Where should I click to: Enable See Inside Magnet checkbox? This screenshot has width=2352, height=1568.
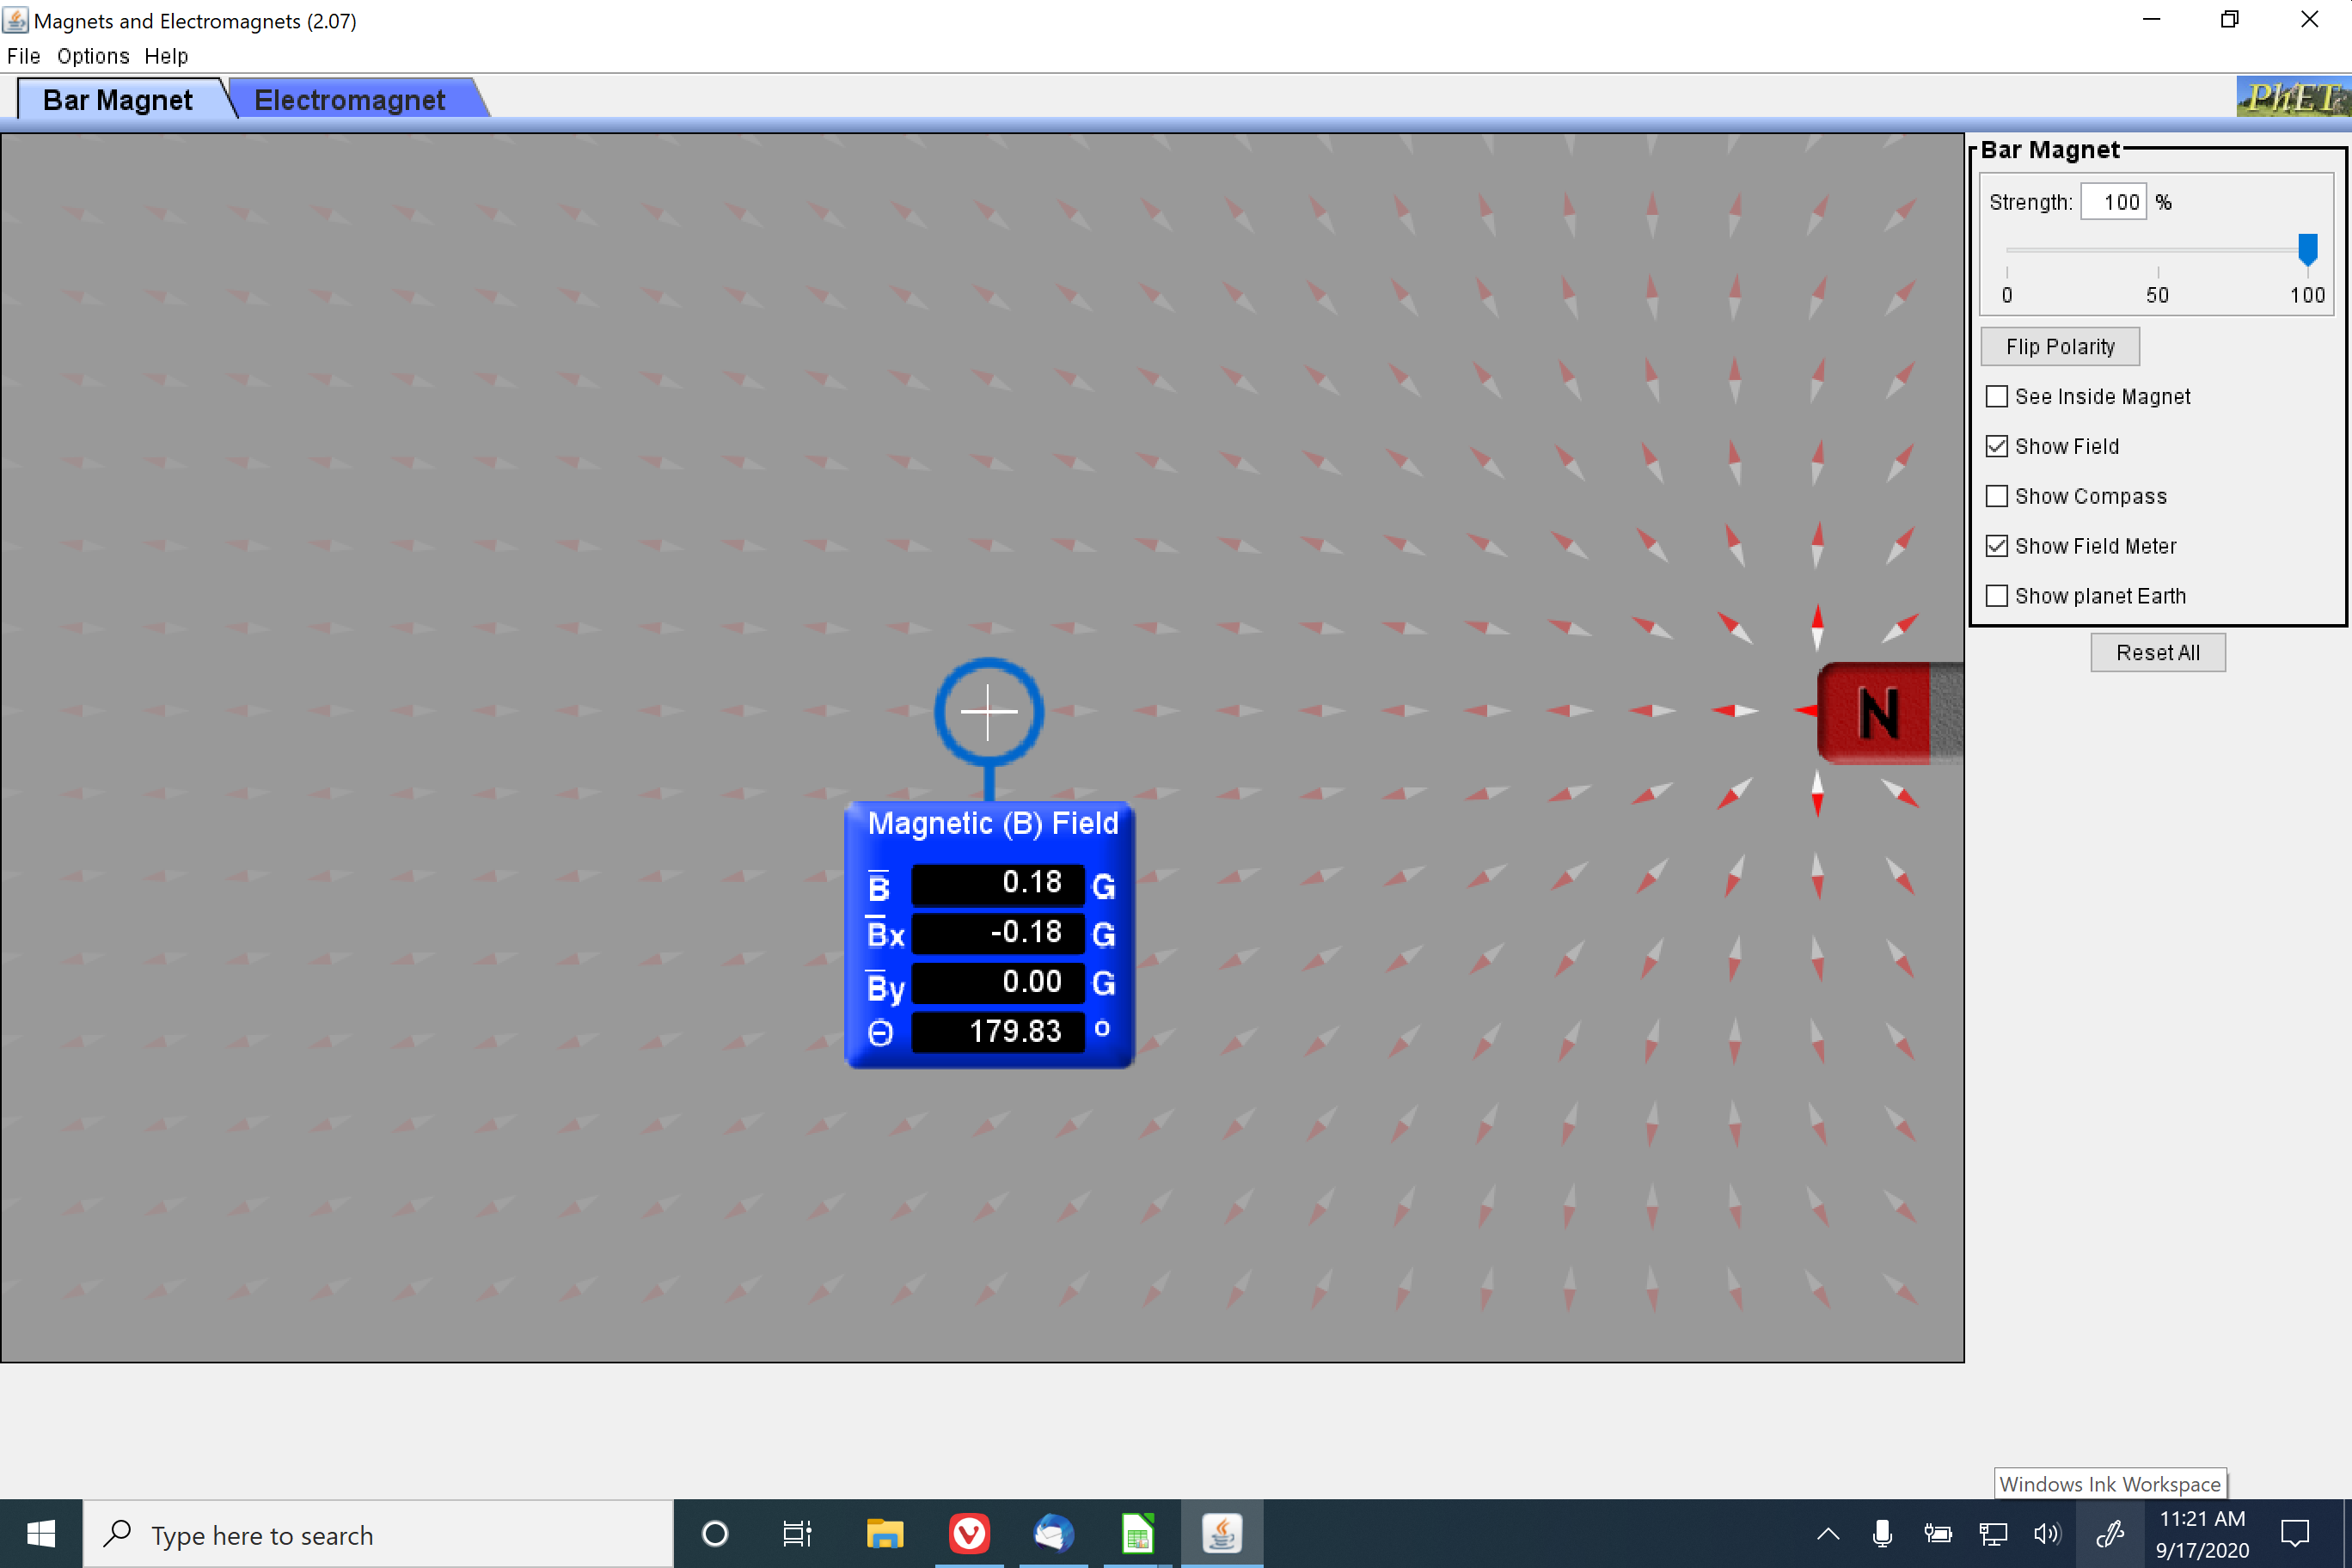point(1997,397)
